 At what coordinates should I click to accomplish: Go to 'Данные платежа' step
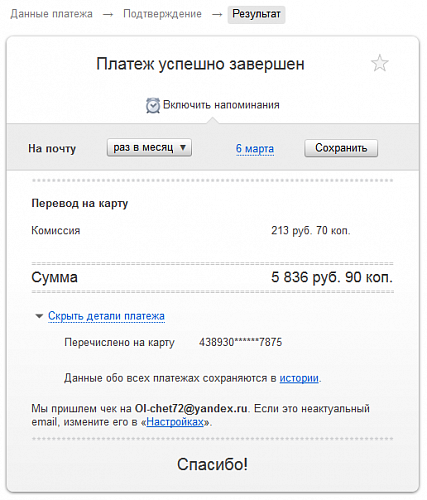[x=51, y=14]
